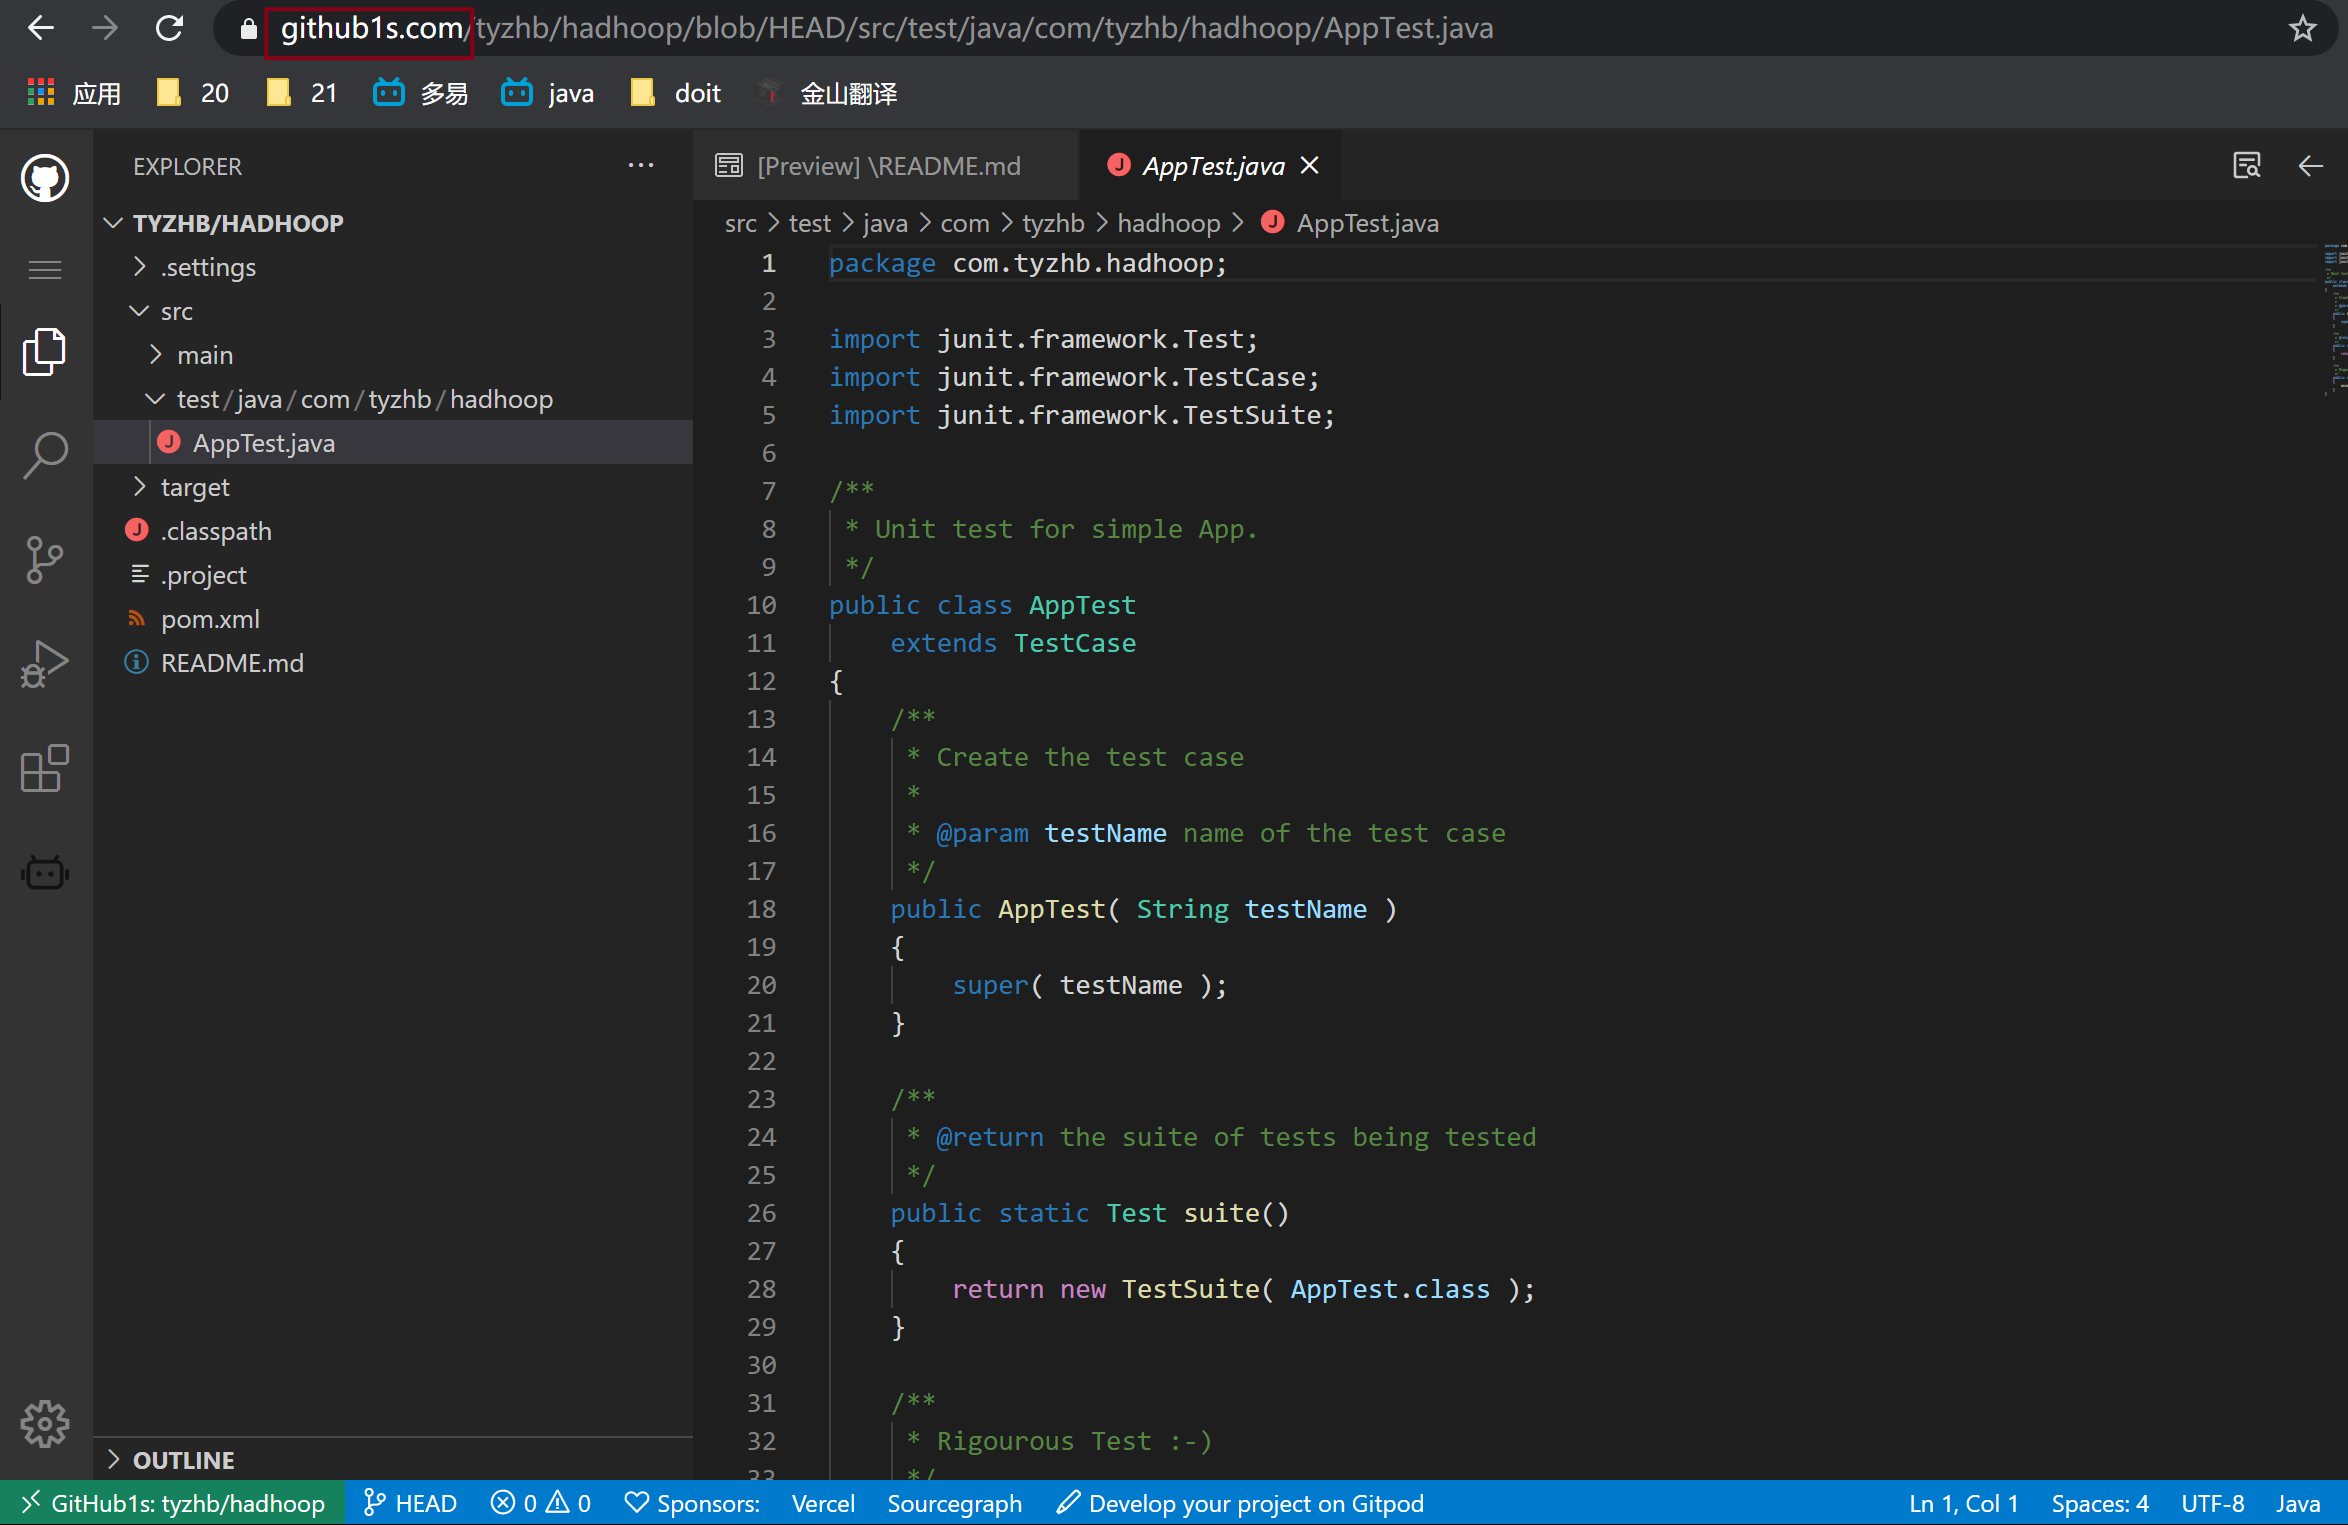Click the GitHub logo icon in sidebar
The image size is (2348, 1525).
click(x=45, y=178)
